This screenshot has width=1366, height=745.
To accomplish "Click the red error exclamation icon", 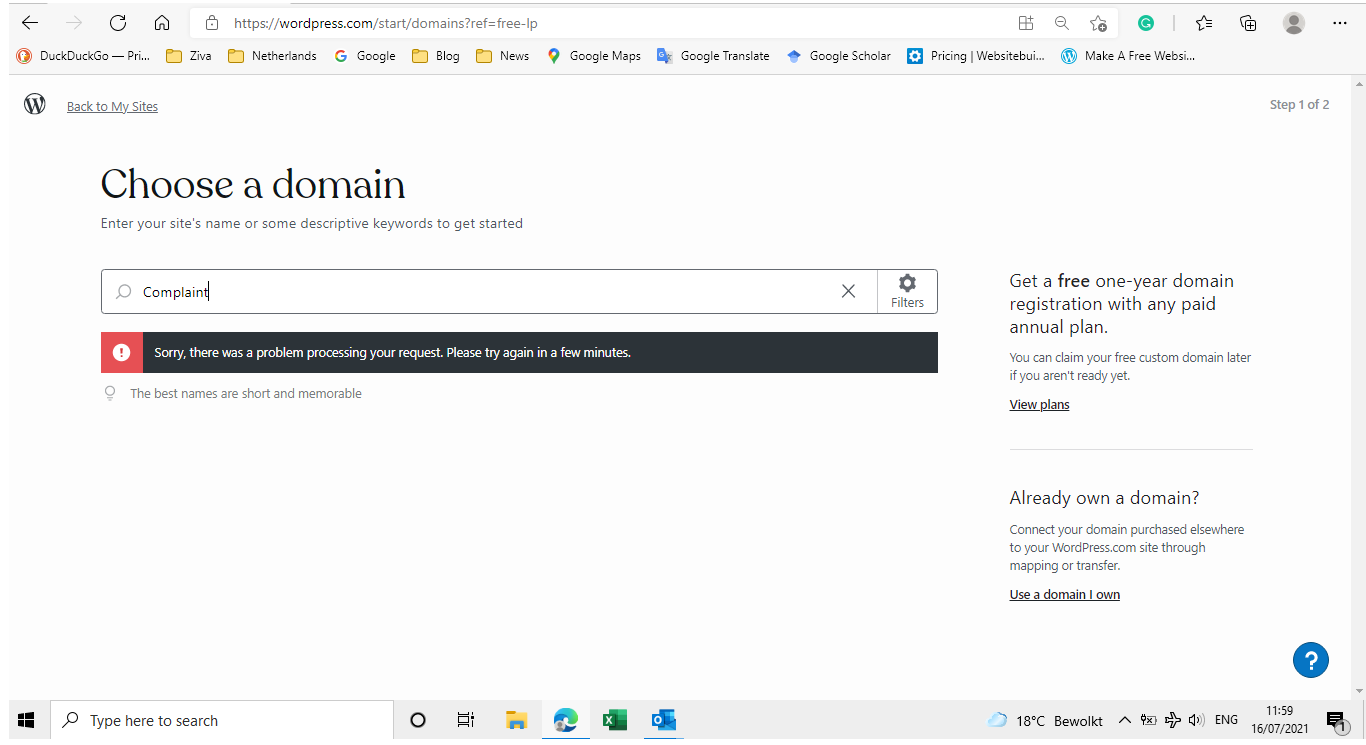I will click(x=122, y=352).
